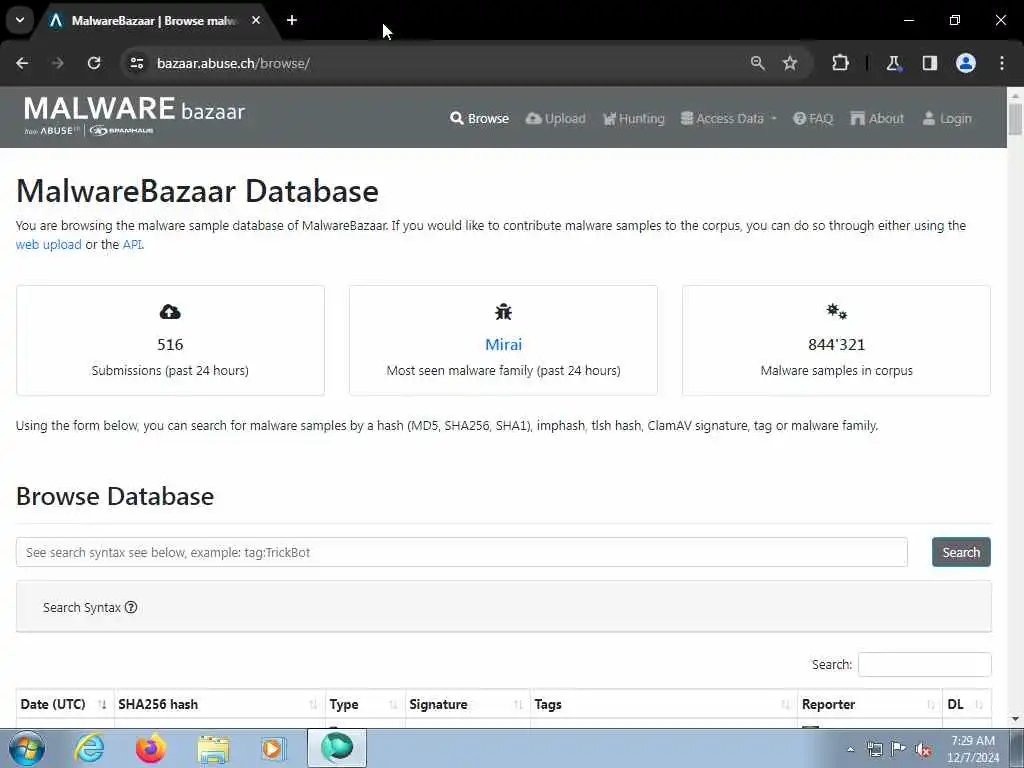Open the Hunting menu item

[633, 118]
